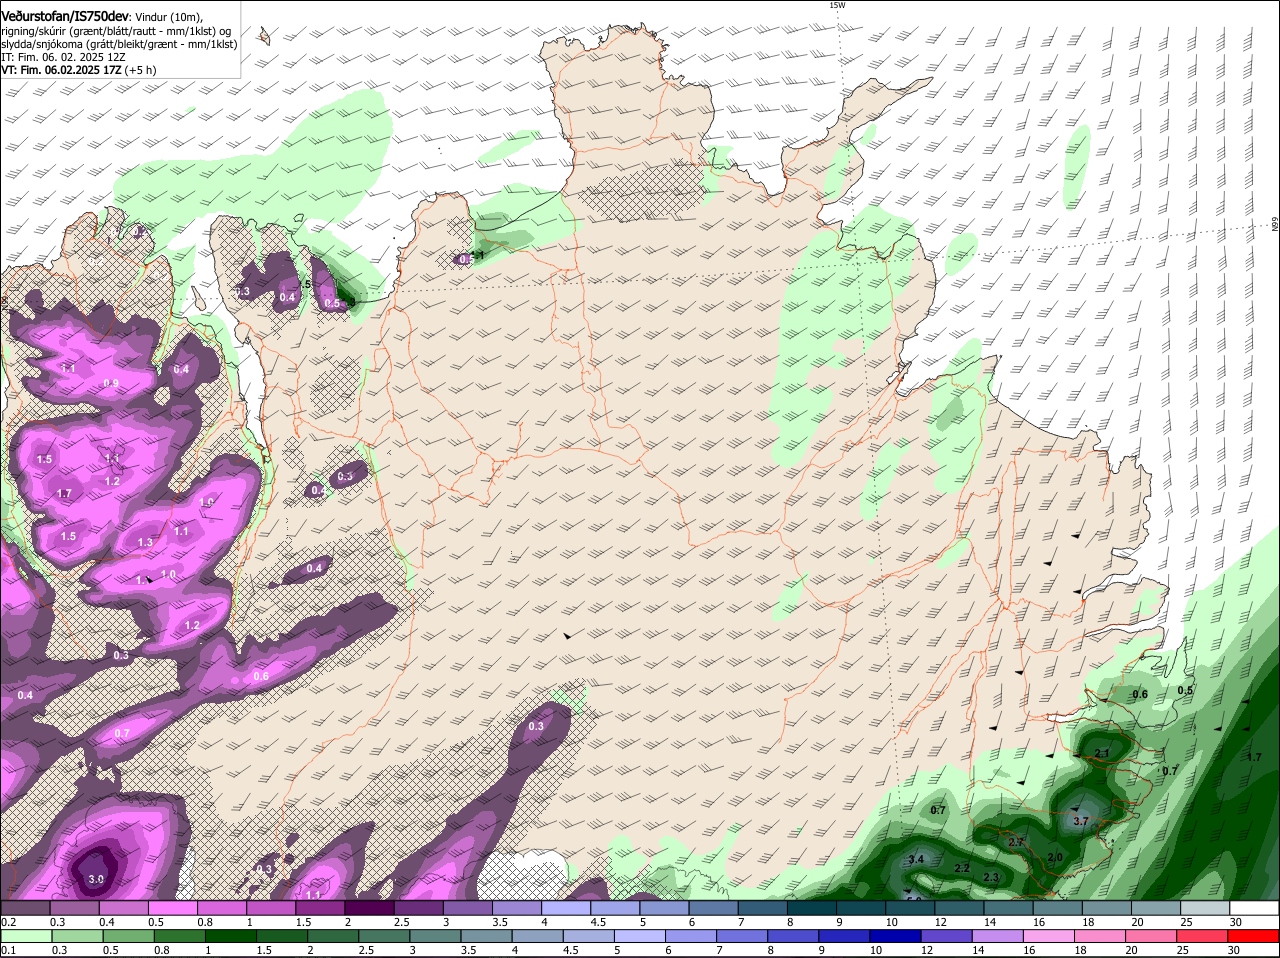Image resolution: width=1280 pixels, height=958 pixels.
Task: Click the 0.9 snowfall value in the west
Action: click(x=111, y=384)
